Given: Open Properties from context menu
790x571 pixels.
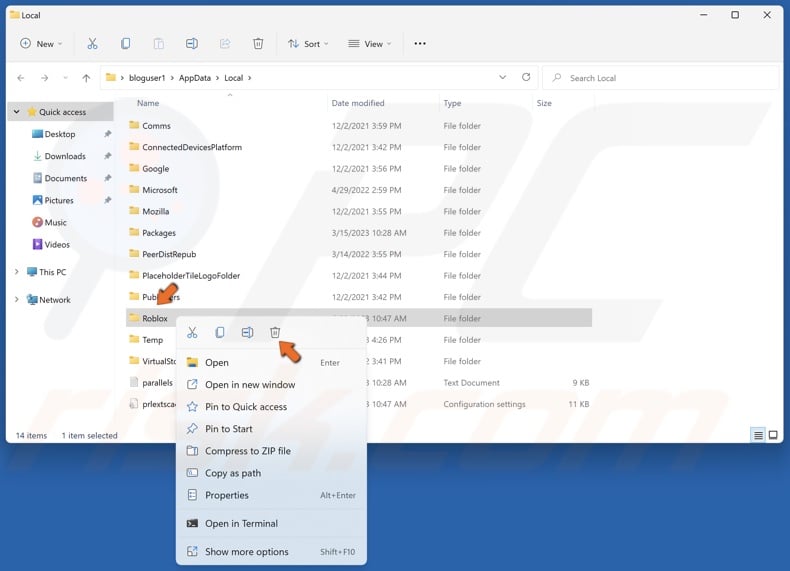Looking at the screenshot, I should [271, 495].
